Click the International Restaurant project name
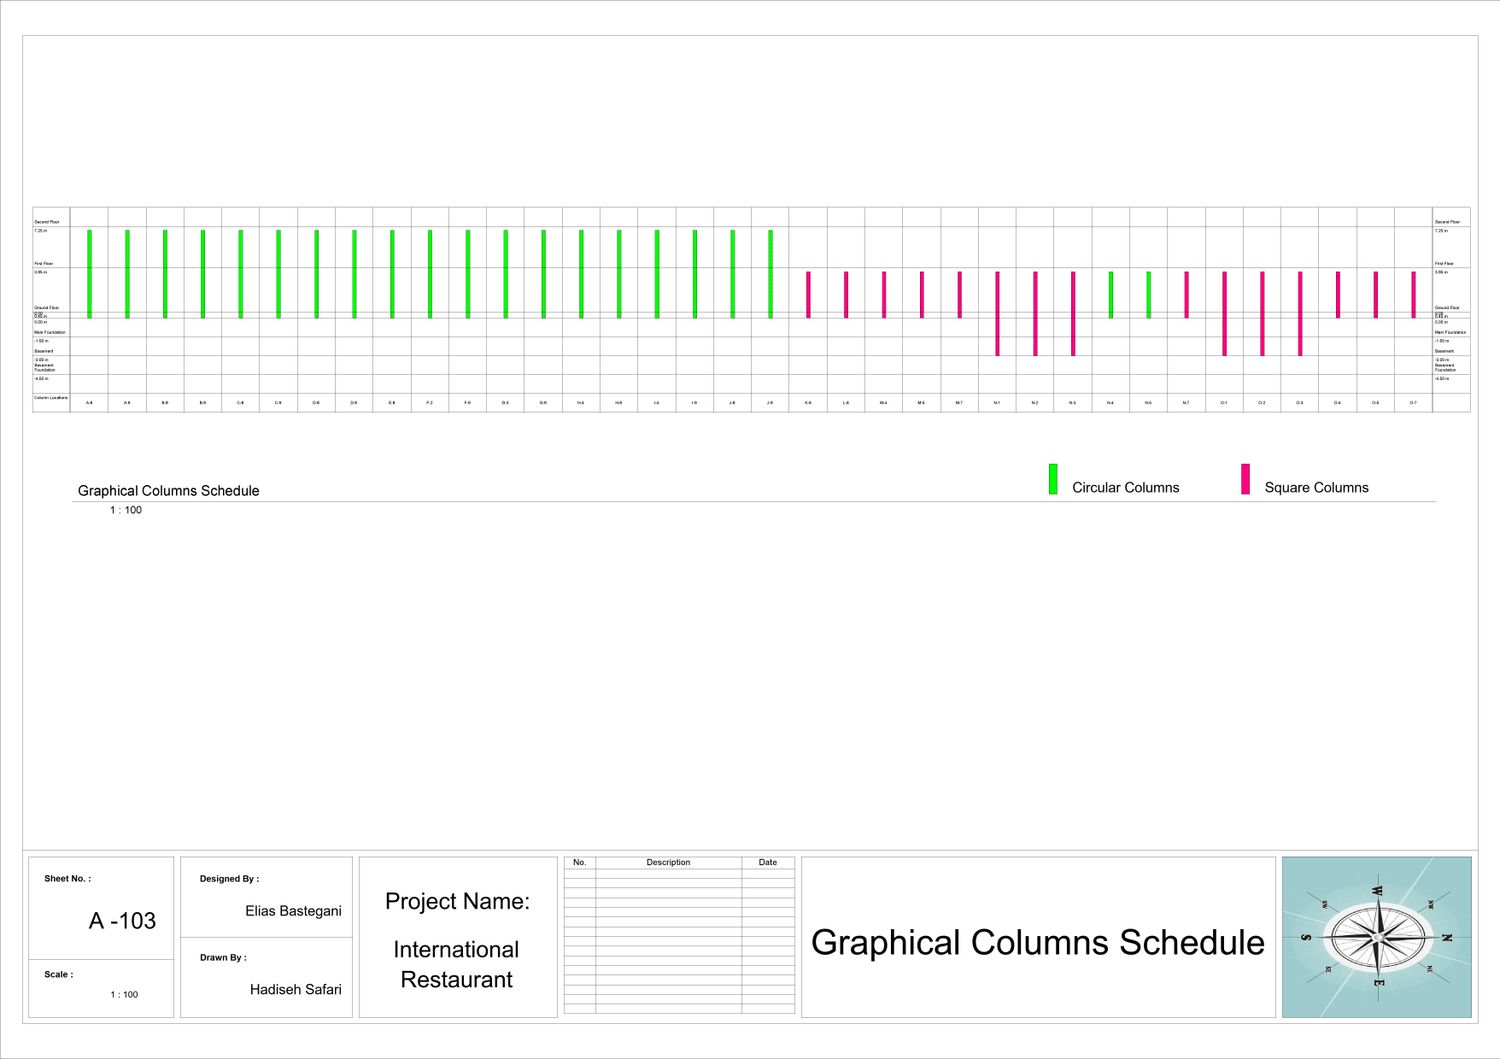 (456, 964)
